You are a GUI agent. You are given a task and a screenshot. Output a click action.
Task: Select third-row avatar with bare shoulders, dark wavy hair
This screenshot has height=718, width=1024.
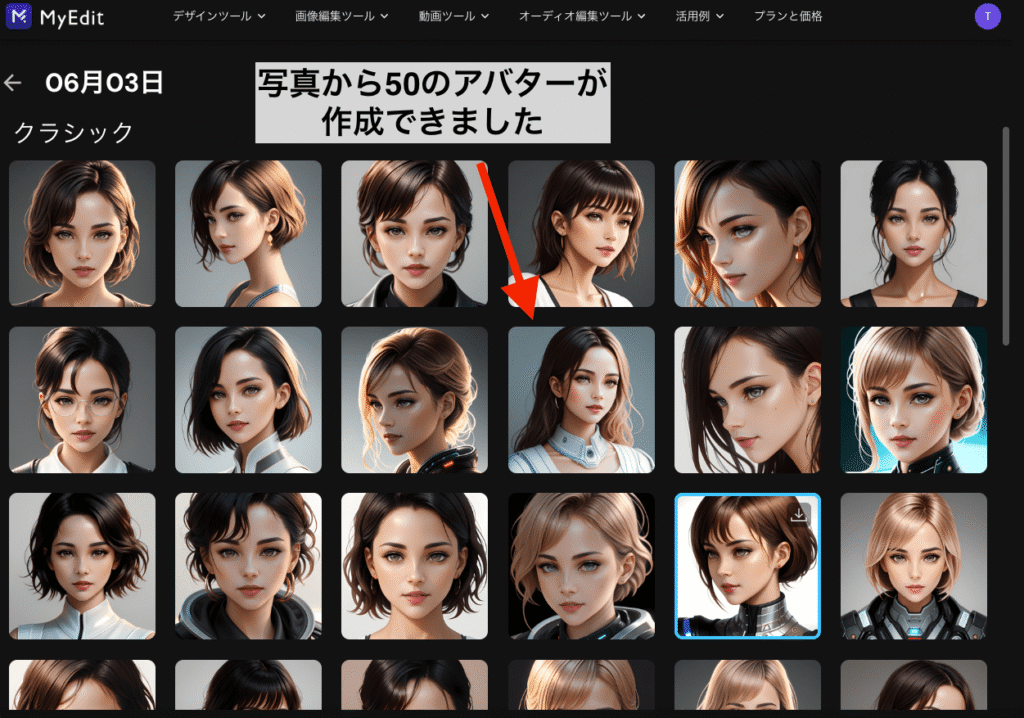point(414,566)
